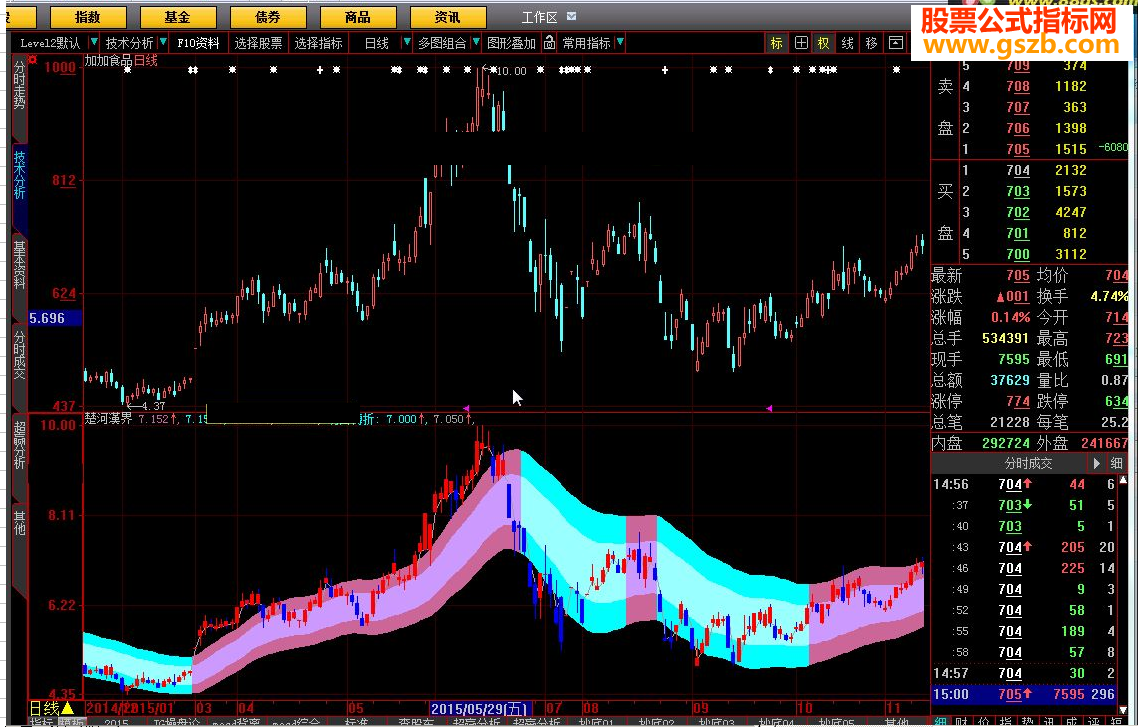
Task: Click the 技术分析 toolbar button
Action: (129, 43)
